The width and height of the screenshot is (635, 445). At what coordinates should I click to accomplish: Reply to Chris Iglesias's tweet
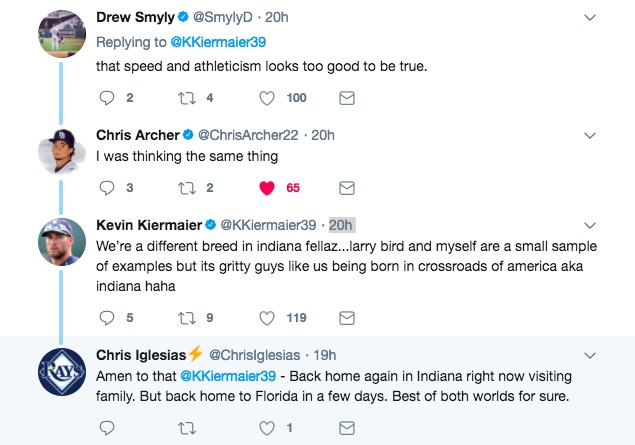point(109,427)
